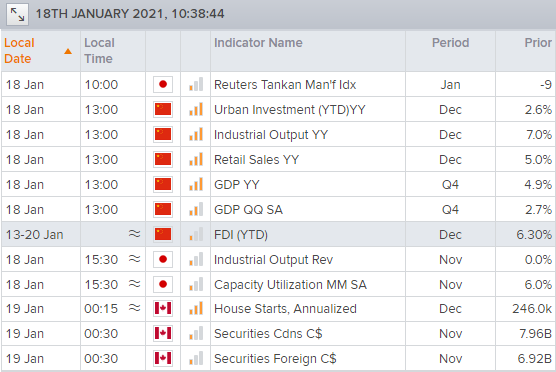Viewport: 556px width, 372px height.
Task: Sort by the Indicator Name column header
Action: click(258, 43)
